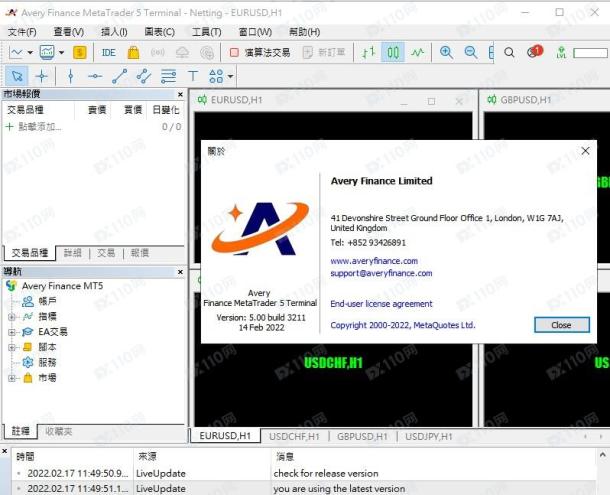610x495 pixels.
Task: Open the 插入(I) menu
Action: [x=114, y=32]
